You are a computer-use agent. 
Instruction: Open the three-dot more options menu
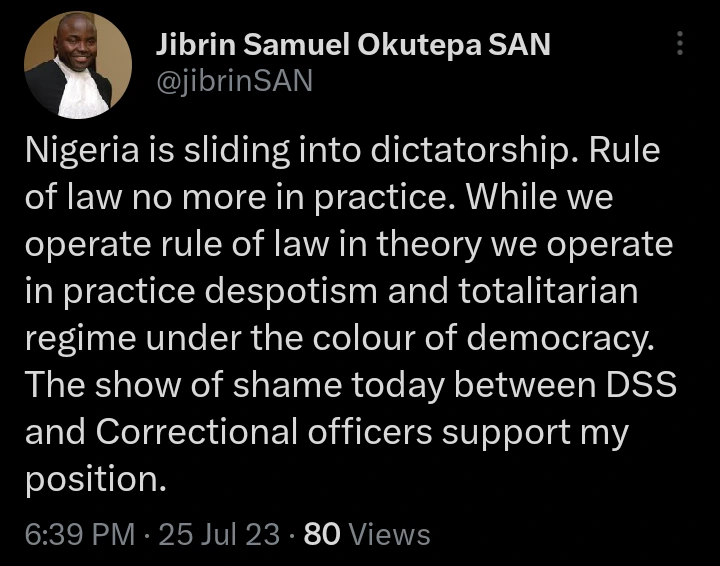[681, 43]
